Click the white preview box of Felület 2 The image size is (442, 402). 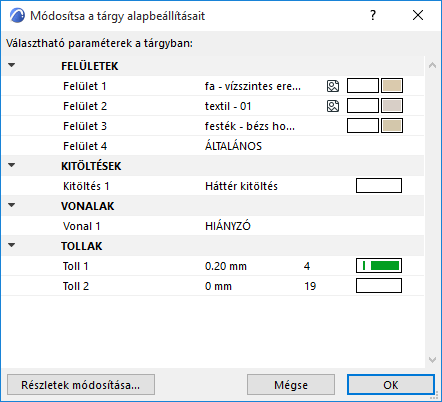pyautogui.click(x=363, y=106)
